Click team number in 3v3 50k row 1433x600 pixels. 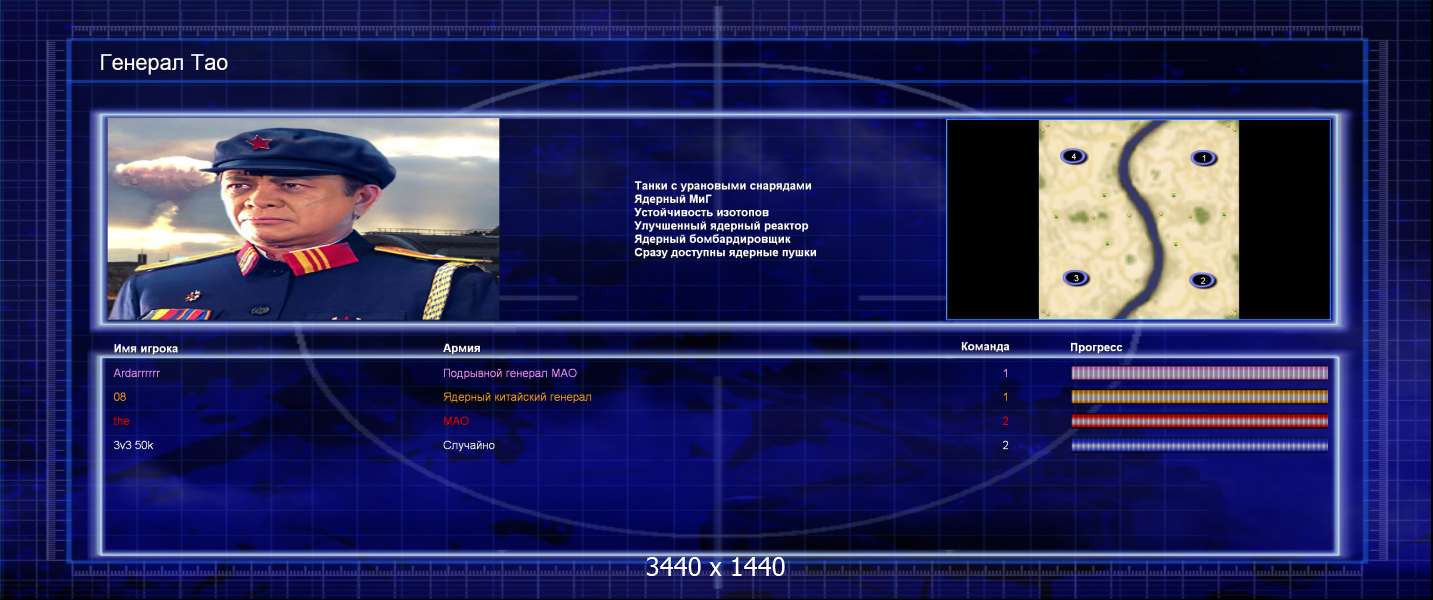(x=1006, y=445)
